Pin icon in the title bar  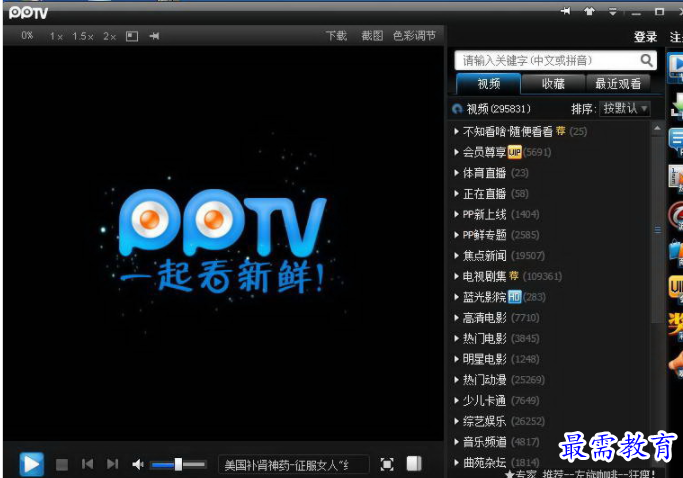pos(565,11)
